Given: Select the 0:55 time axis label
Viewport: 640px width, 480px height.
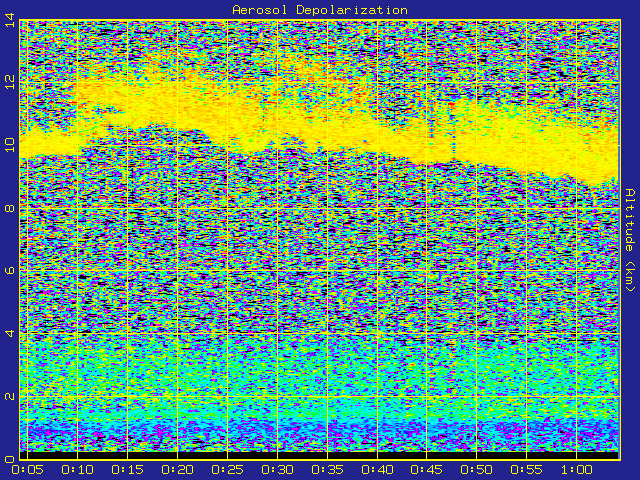Looking at the screenshot, I should pyautogui.click(x=527, y=469).
